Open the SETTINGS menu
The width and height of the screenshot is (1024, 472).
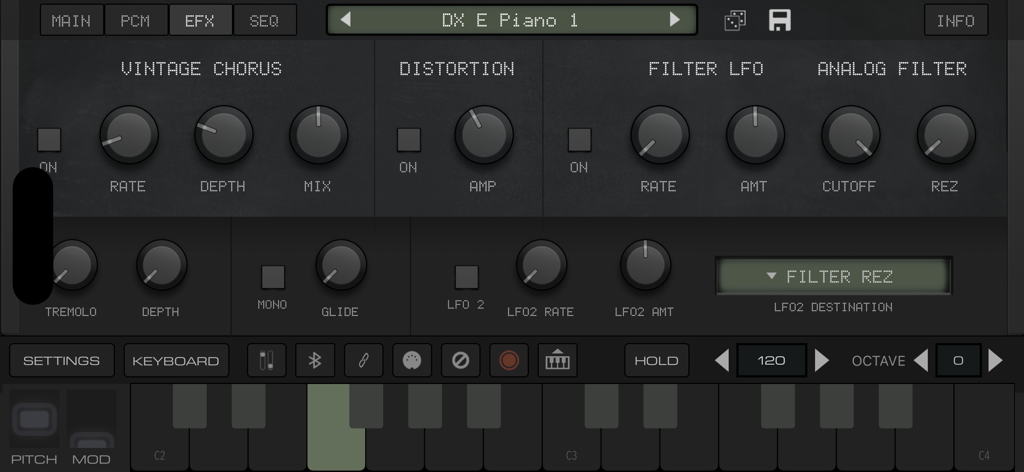pyautogui.click(x=61, y=360)
